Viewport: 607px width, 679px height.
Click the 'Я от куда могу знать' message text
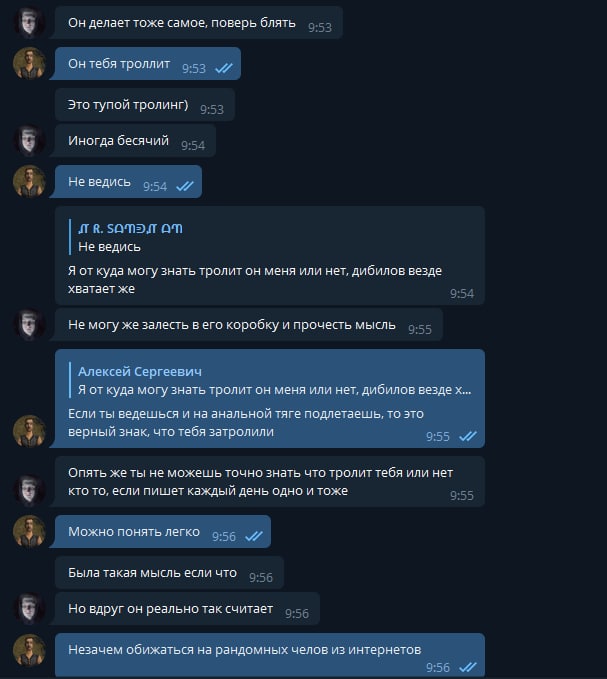coord(255,279)
